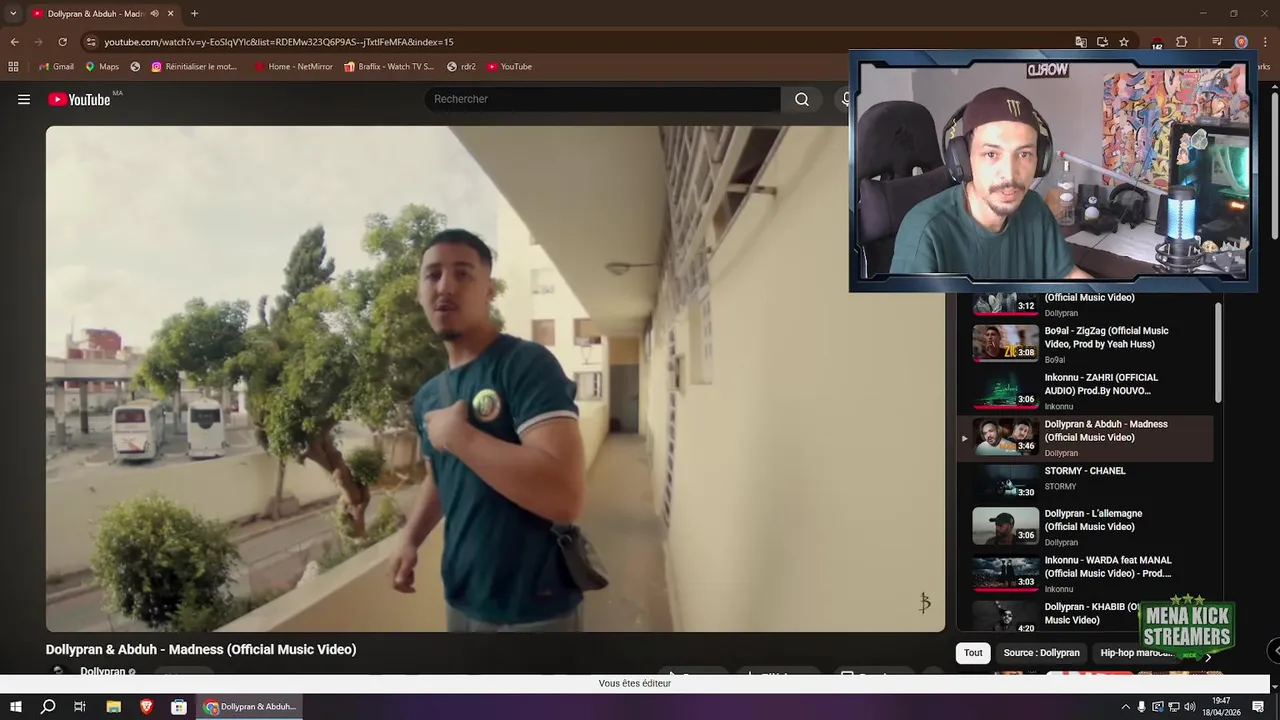Open the Dollypran channel name link
The width and height of the screenshot is (1280, 720).
pos(102,672)
